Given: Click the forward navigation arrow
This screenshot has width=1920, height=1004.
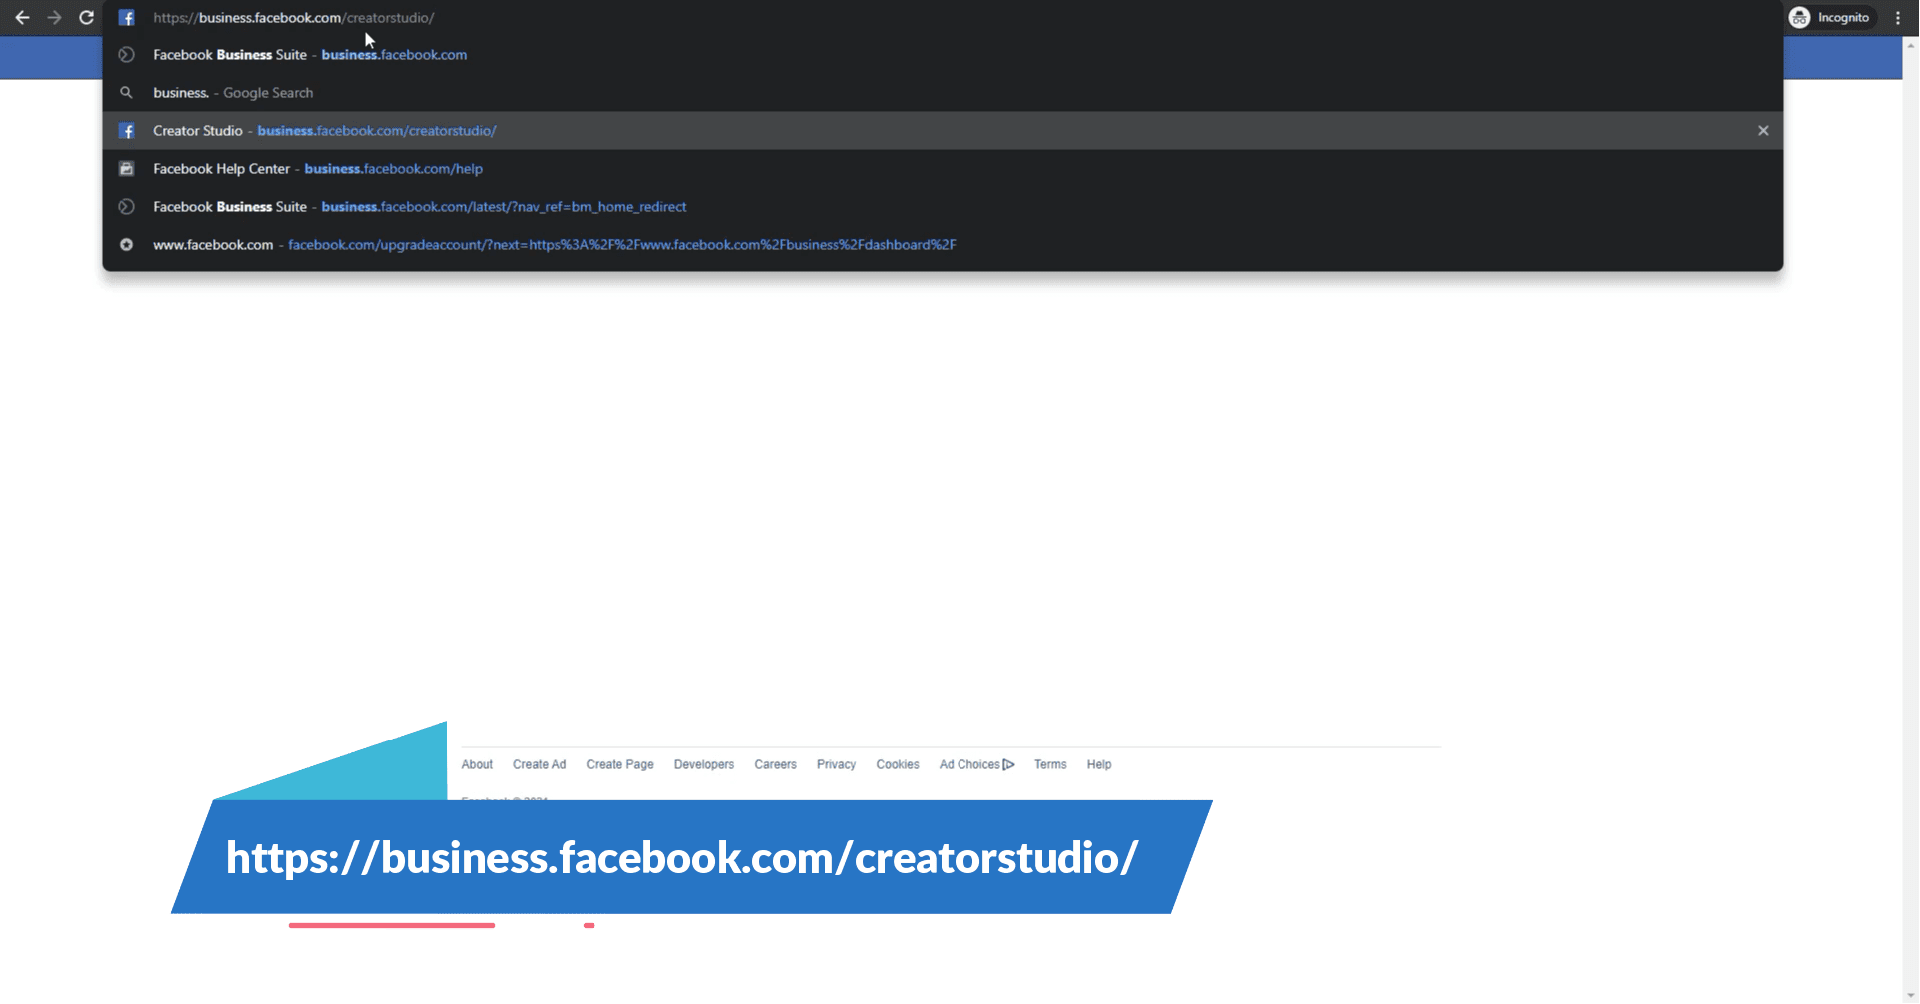Looking at the screenshot, I should 55,17.
